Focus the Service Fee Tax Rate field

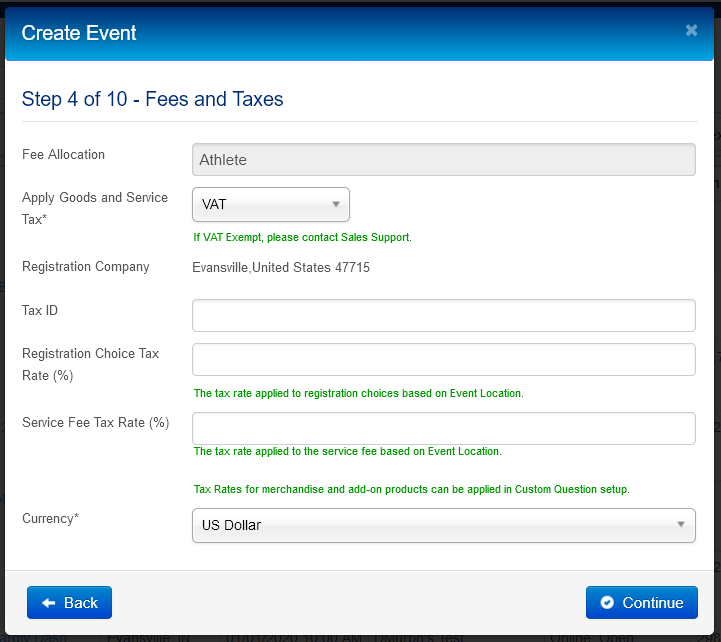[444, 428]
